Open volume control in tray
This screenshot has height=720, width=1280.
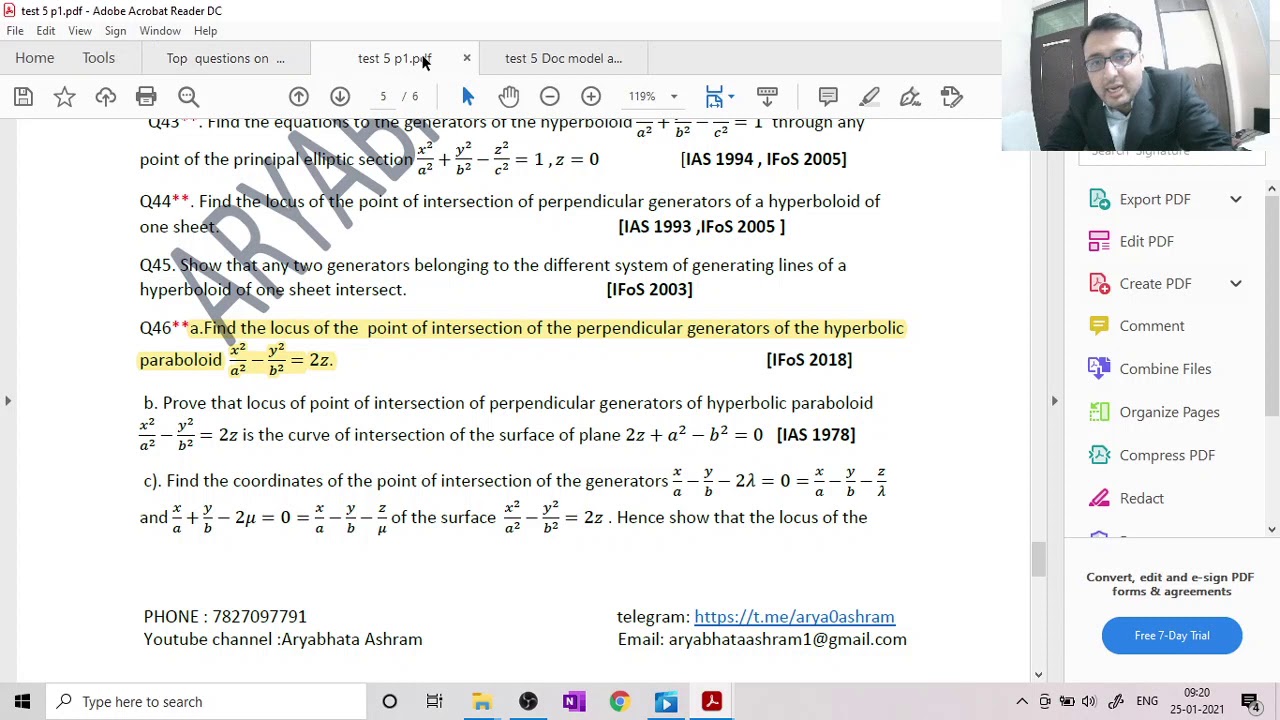coord(1089,702)
